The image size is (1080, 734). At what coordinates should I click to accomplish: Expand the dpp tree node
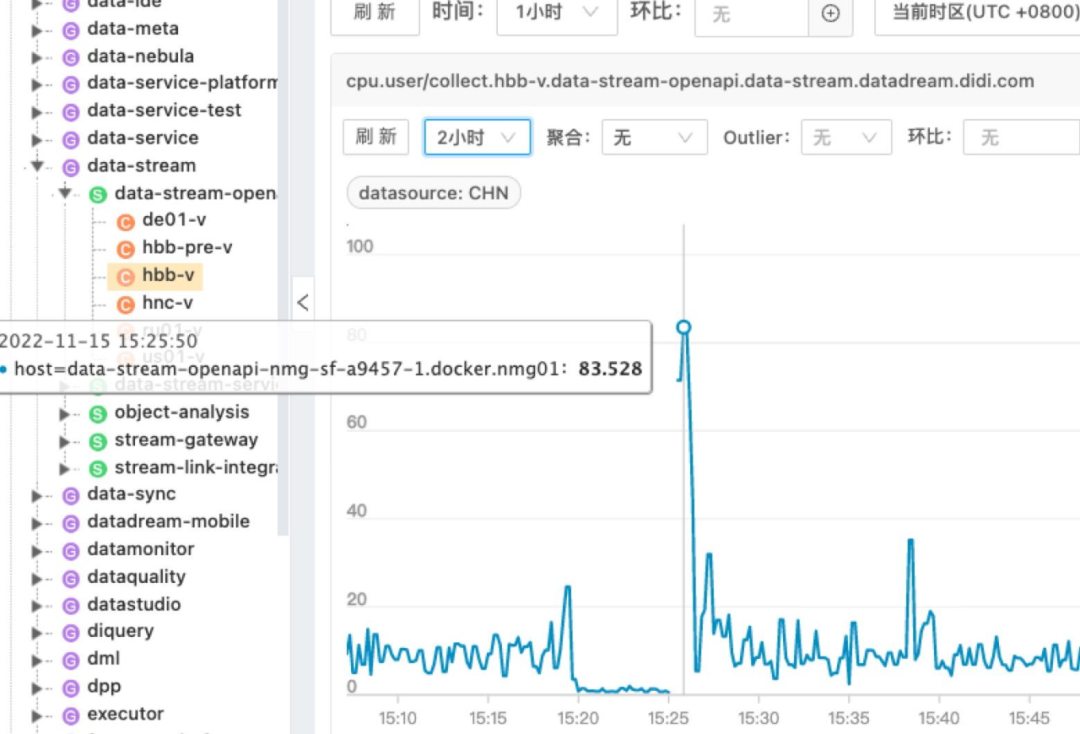[37, 688]
